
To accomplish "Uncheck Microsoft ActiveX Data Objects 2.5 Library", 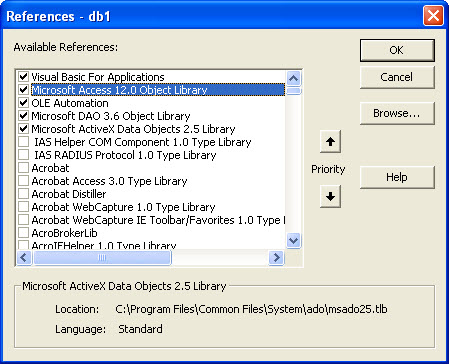I will pyautogui.click(x=23, y=129).
